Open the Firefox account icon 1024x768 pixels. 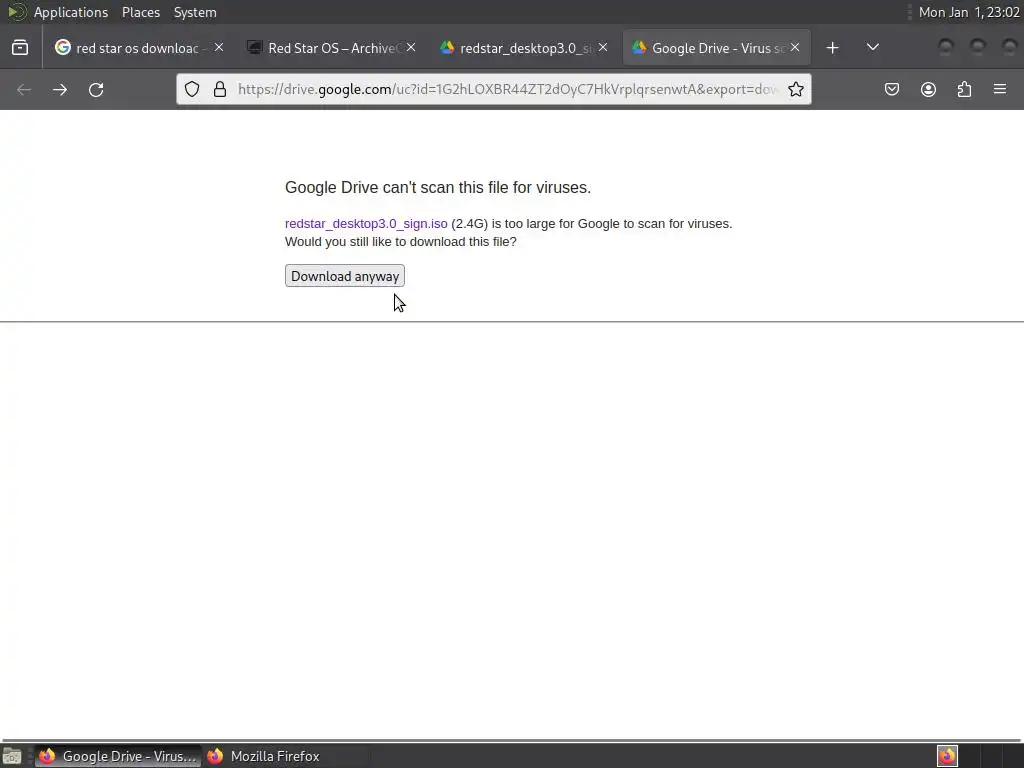point(928,89)
